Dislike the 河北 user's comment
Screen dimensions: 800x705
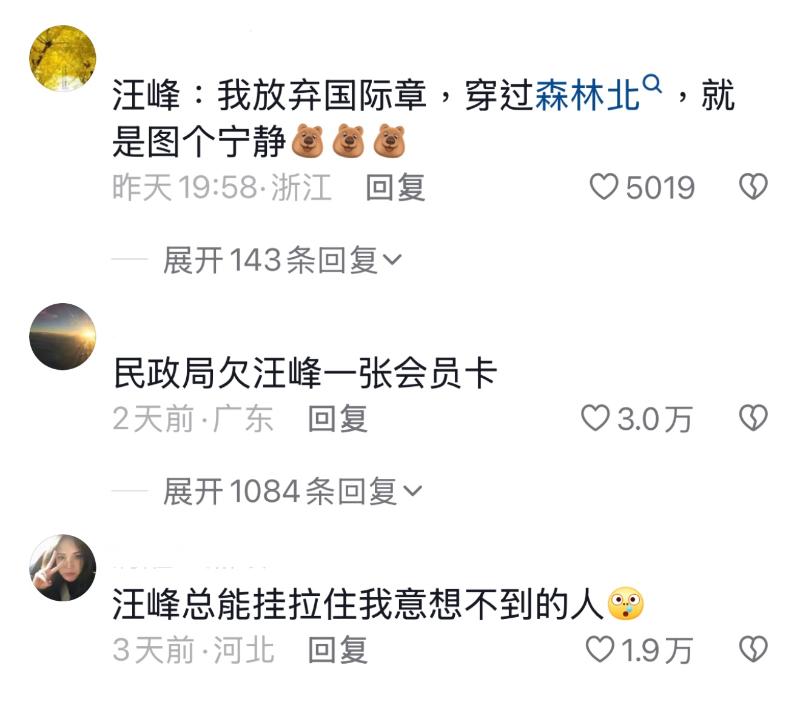click(754, 649)
